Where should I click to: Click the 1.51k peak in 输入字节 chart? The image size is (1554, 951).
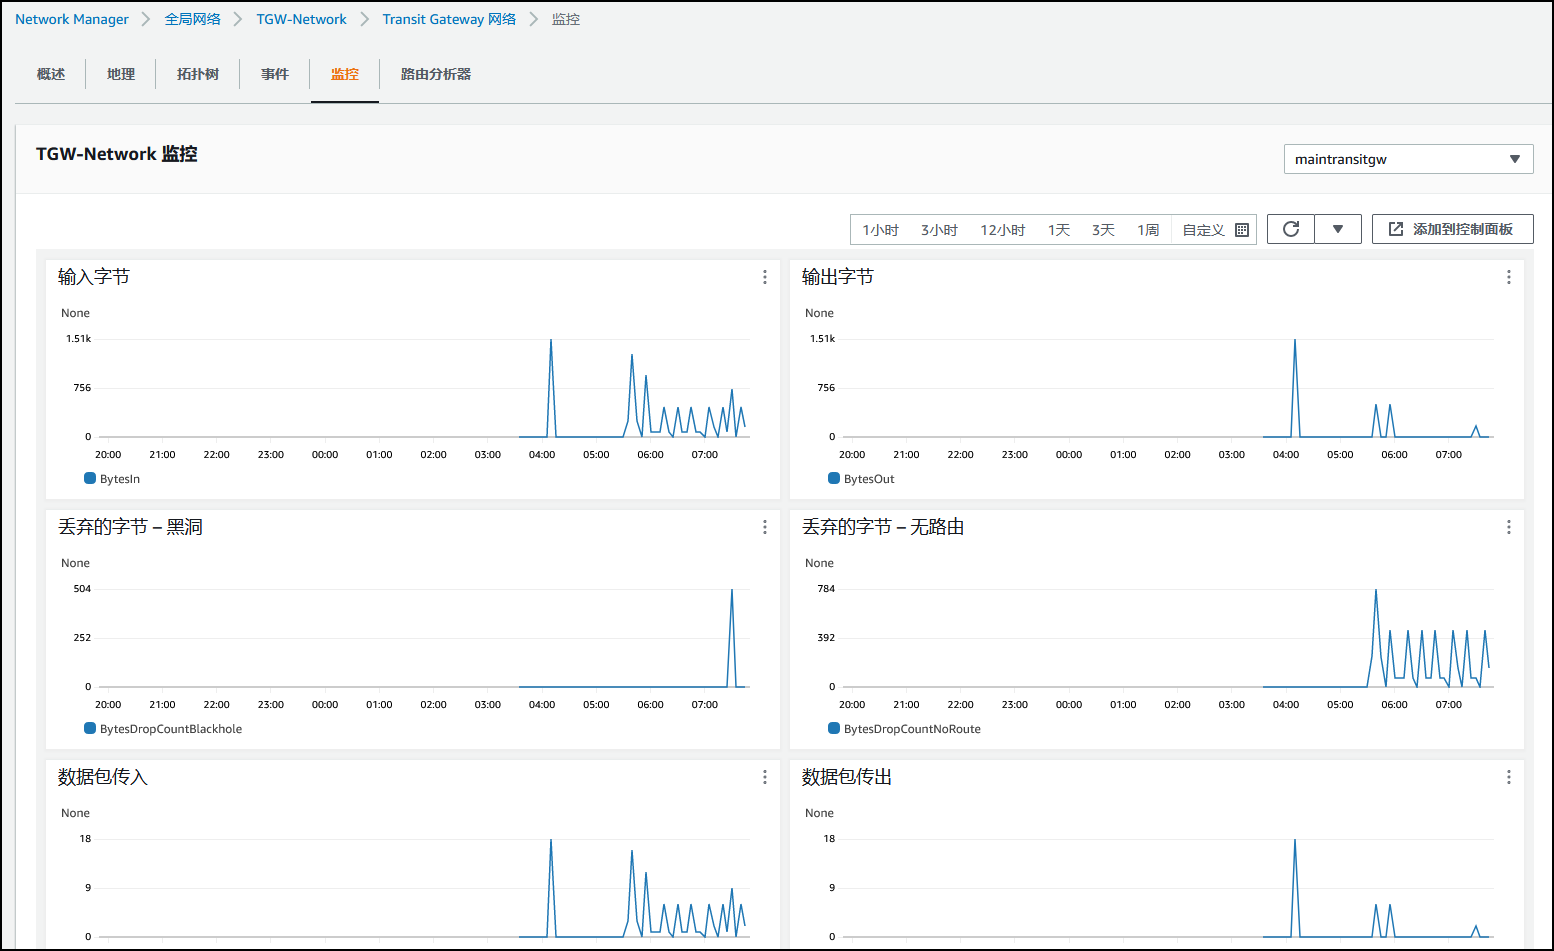click(x=551, y=341)
